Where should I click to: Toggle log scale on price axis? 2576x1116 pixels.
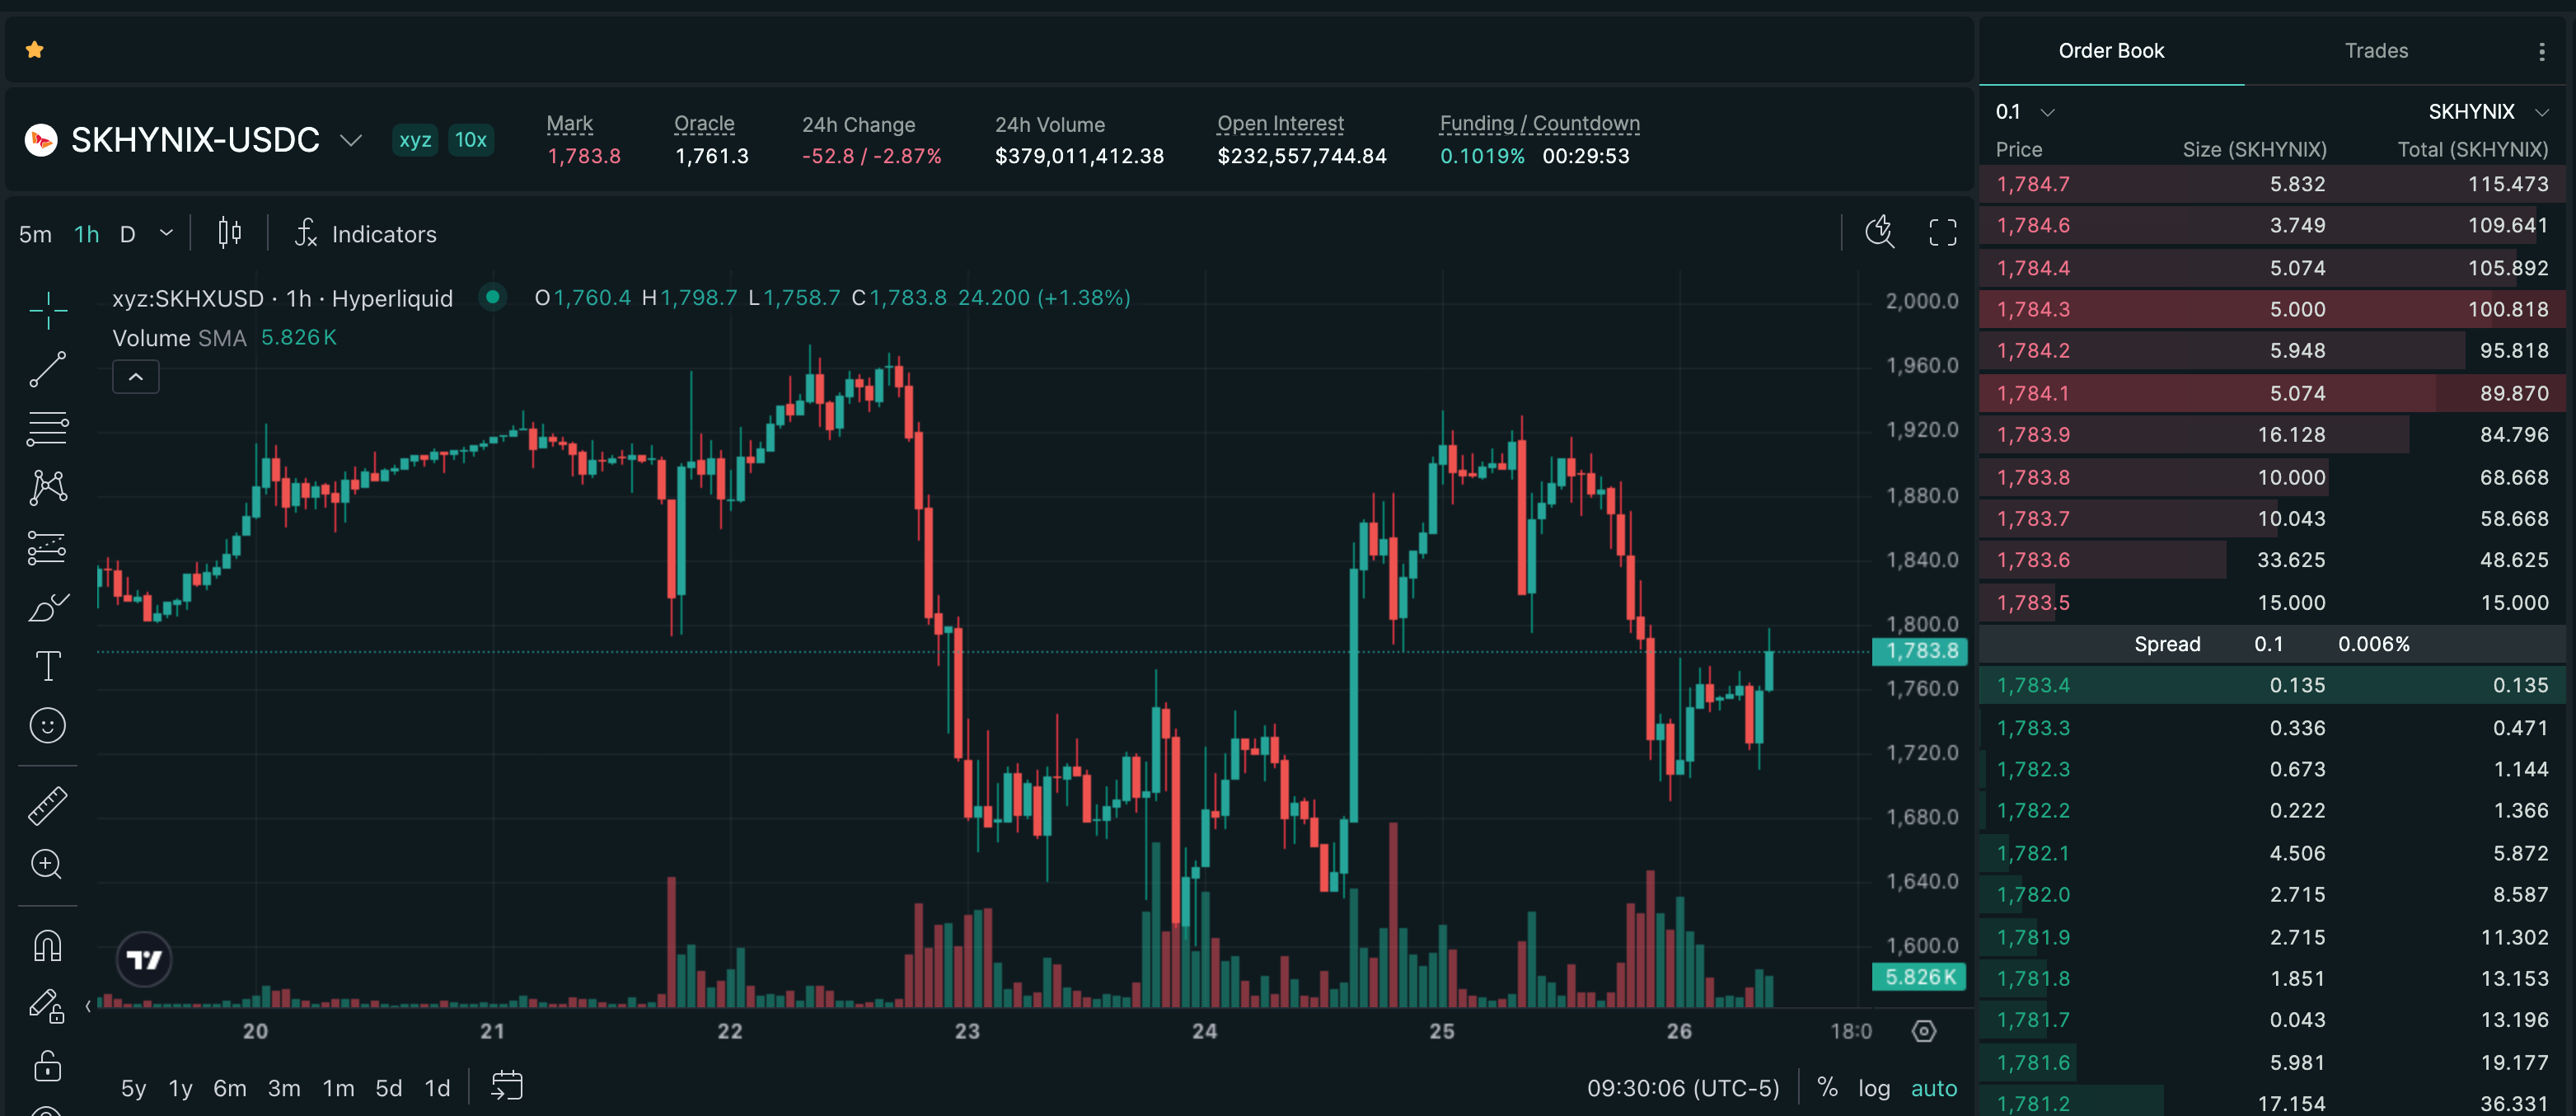1873,1088
